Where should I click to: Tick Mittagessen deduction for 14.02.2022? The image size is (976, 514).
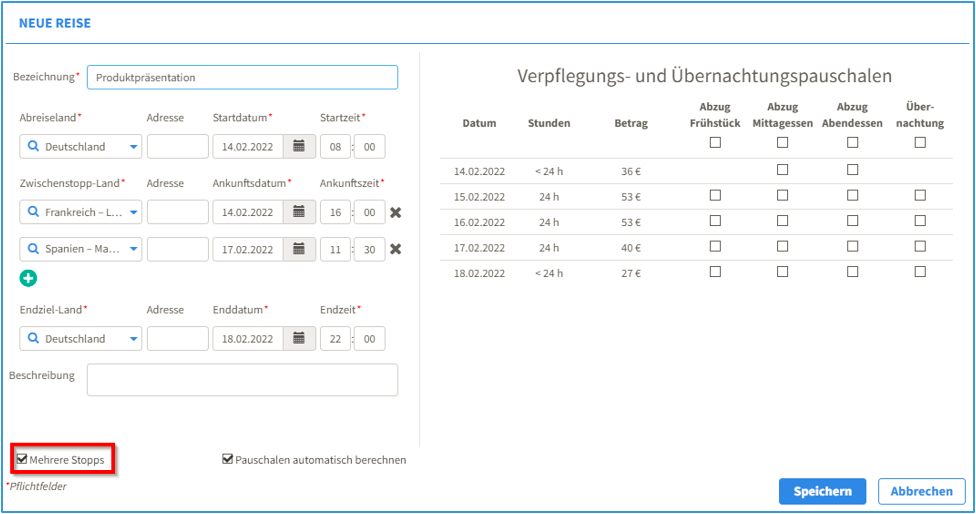[782, 170]
